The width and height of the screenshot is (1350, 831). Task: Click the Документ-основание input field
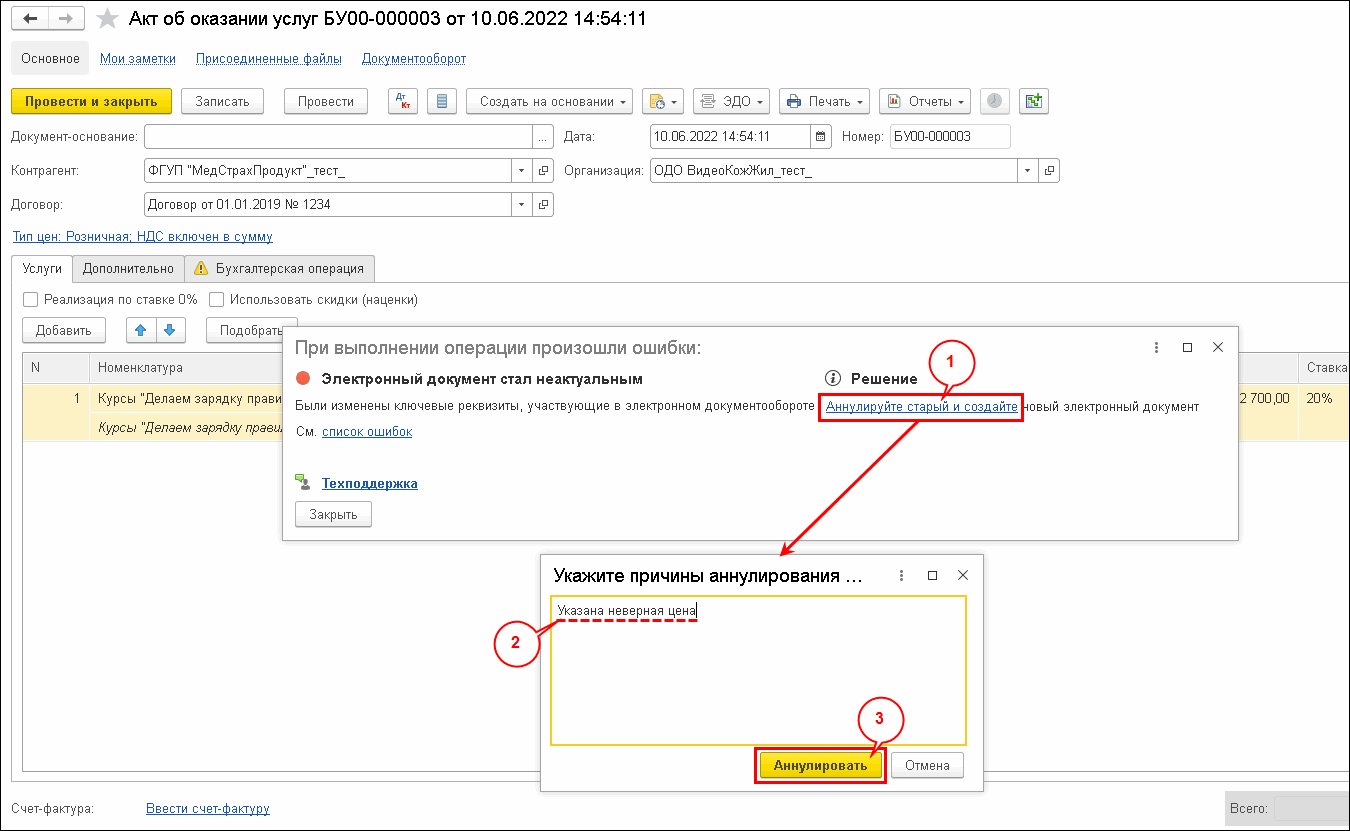click(338, 137)
